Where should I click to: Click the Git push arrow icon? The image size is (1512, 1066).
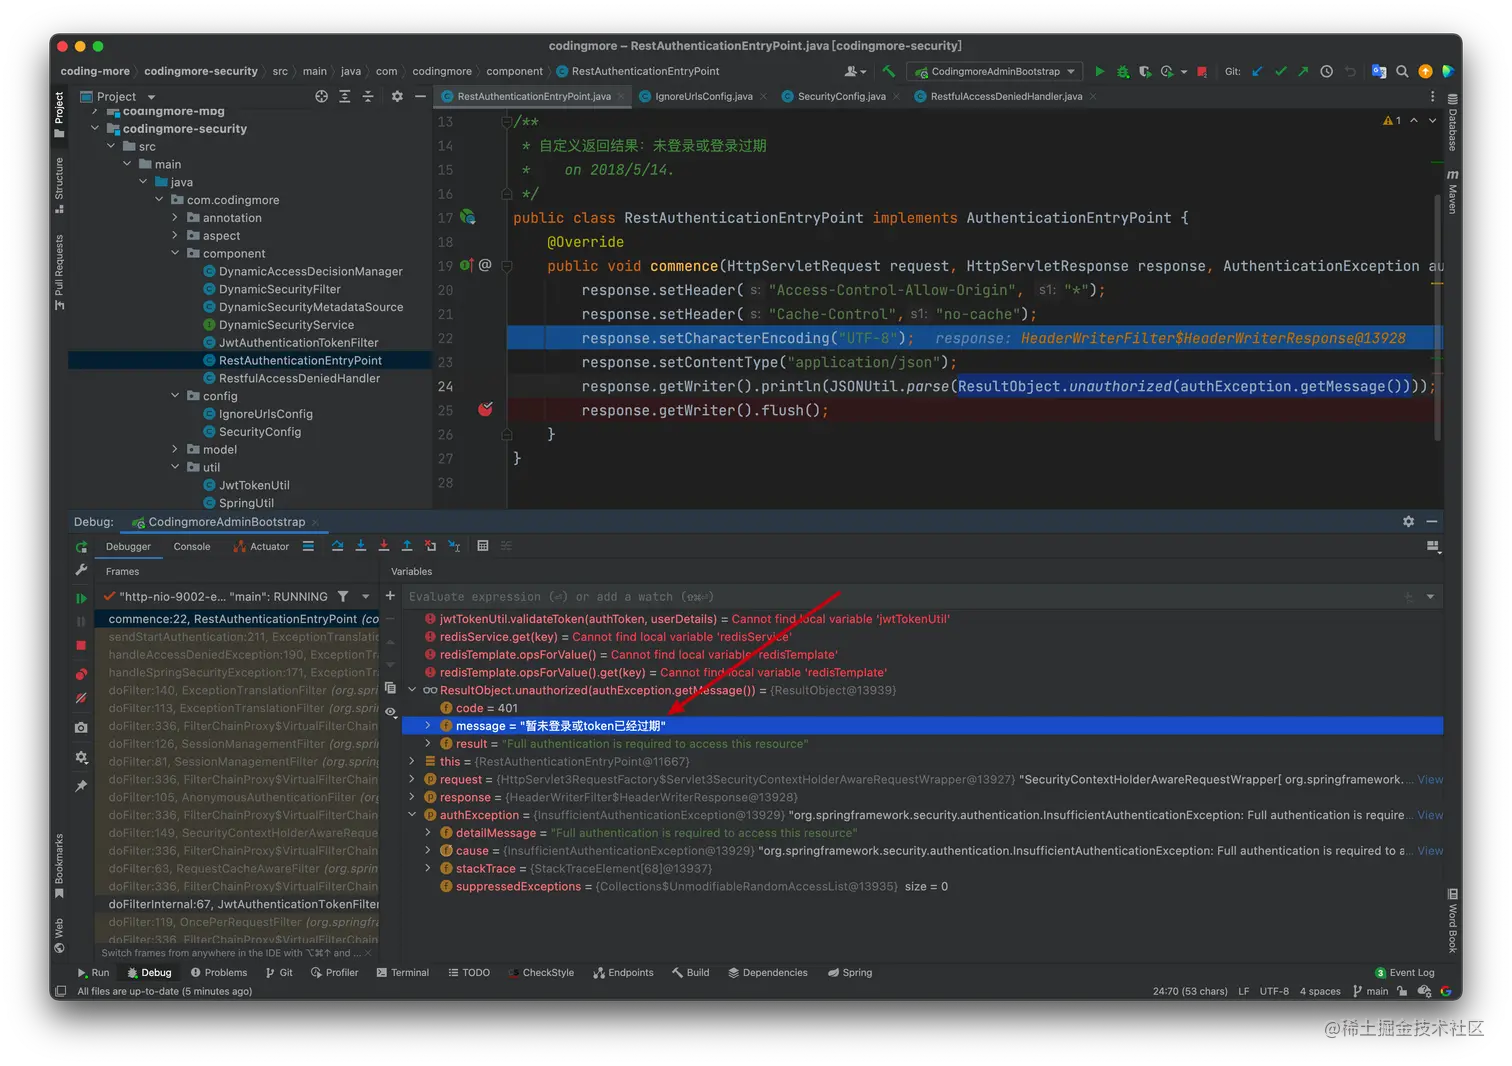(1303, 71)
